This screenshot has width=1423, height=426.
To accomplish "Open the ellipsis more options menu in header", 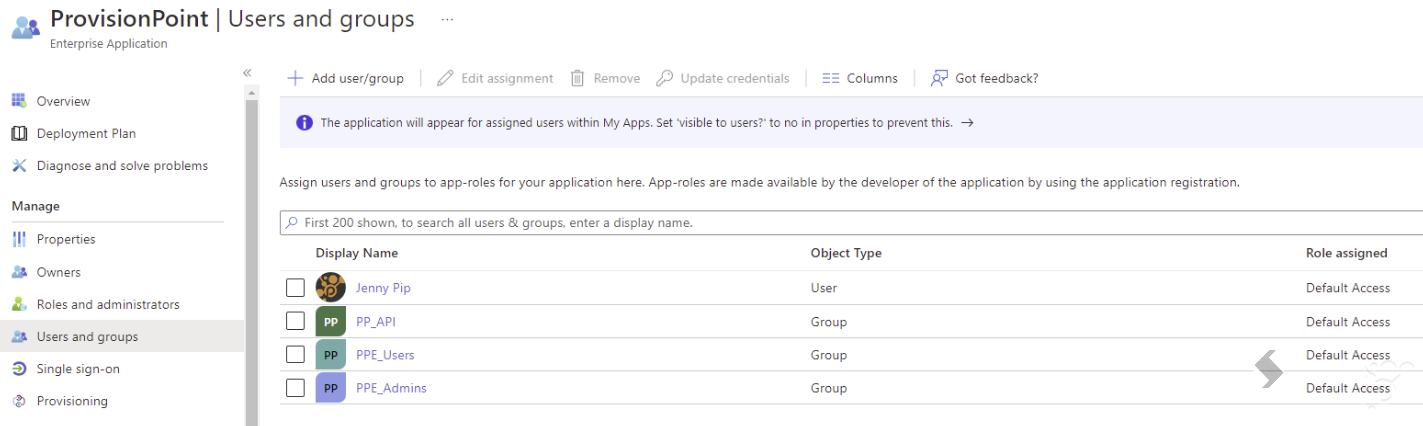I will (447, 19).
